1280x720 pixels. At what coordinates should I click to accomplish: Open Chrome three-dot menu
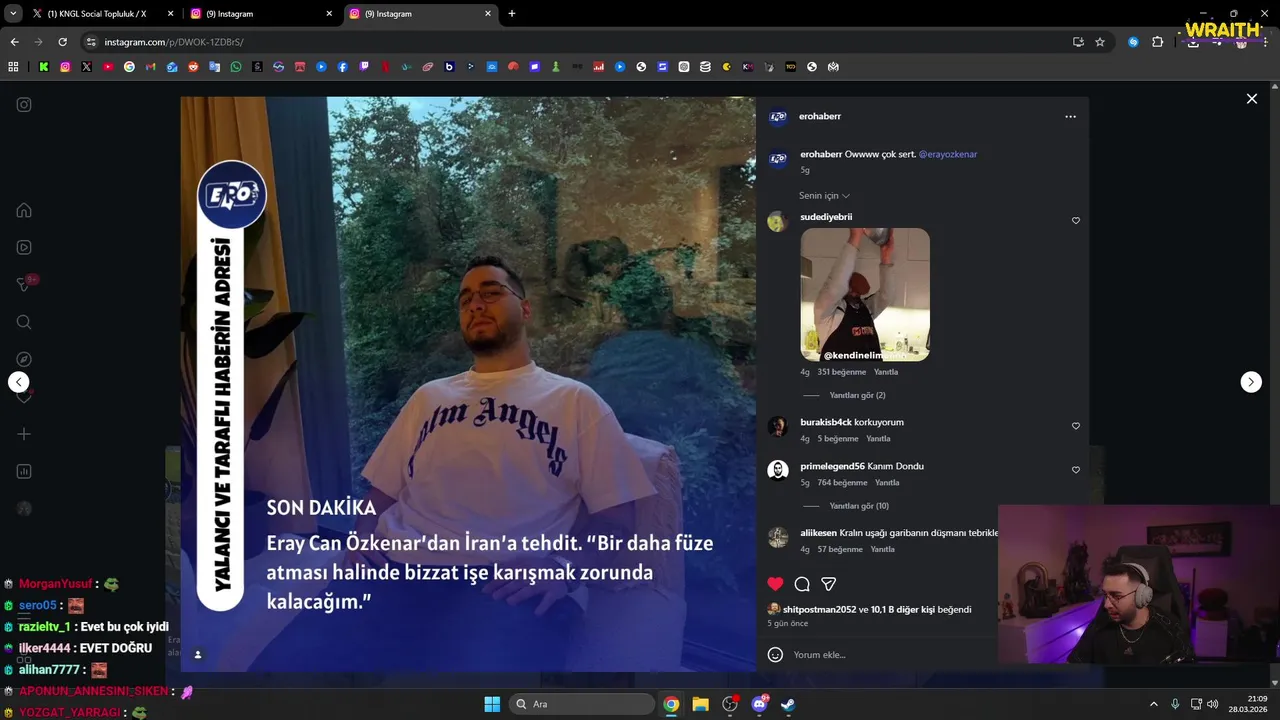[1265, 42]
